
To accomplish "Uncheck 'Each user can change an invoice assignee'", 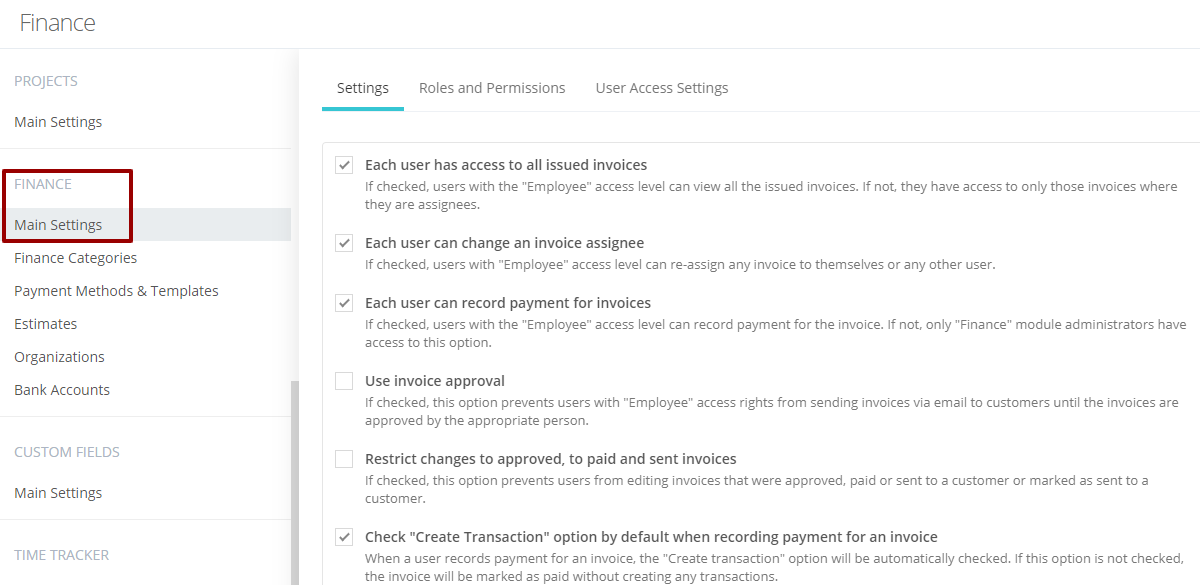I will click(x=344, y=243).
